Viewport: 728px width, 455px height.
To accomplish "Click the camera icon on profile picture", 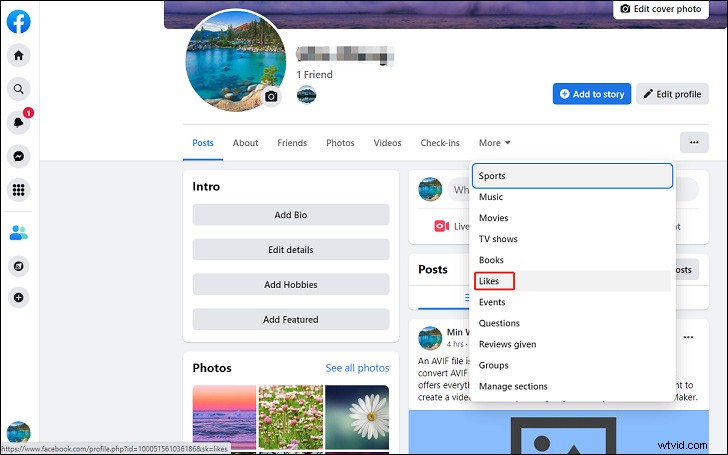I will [271, 97].
